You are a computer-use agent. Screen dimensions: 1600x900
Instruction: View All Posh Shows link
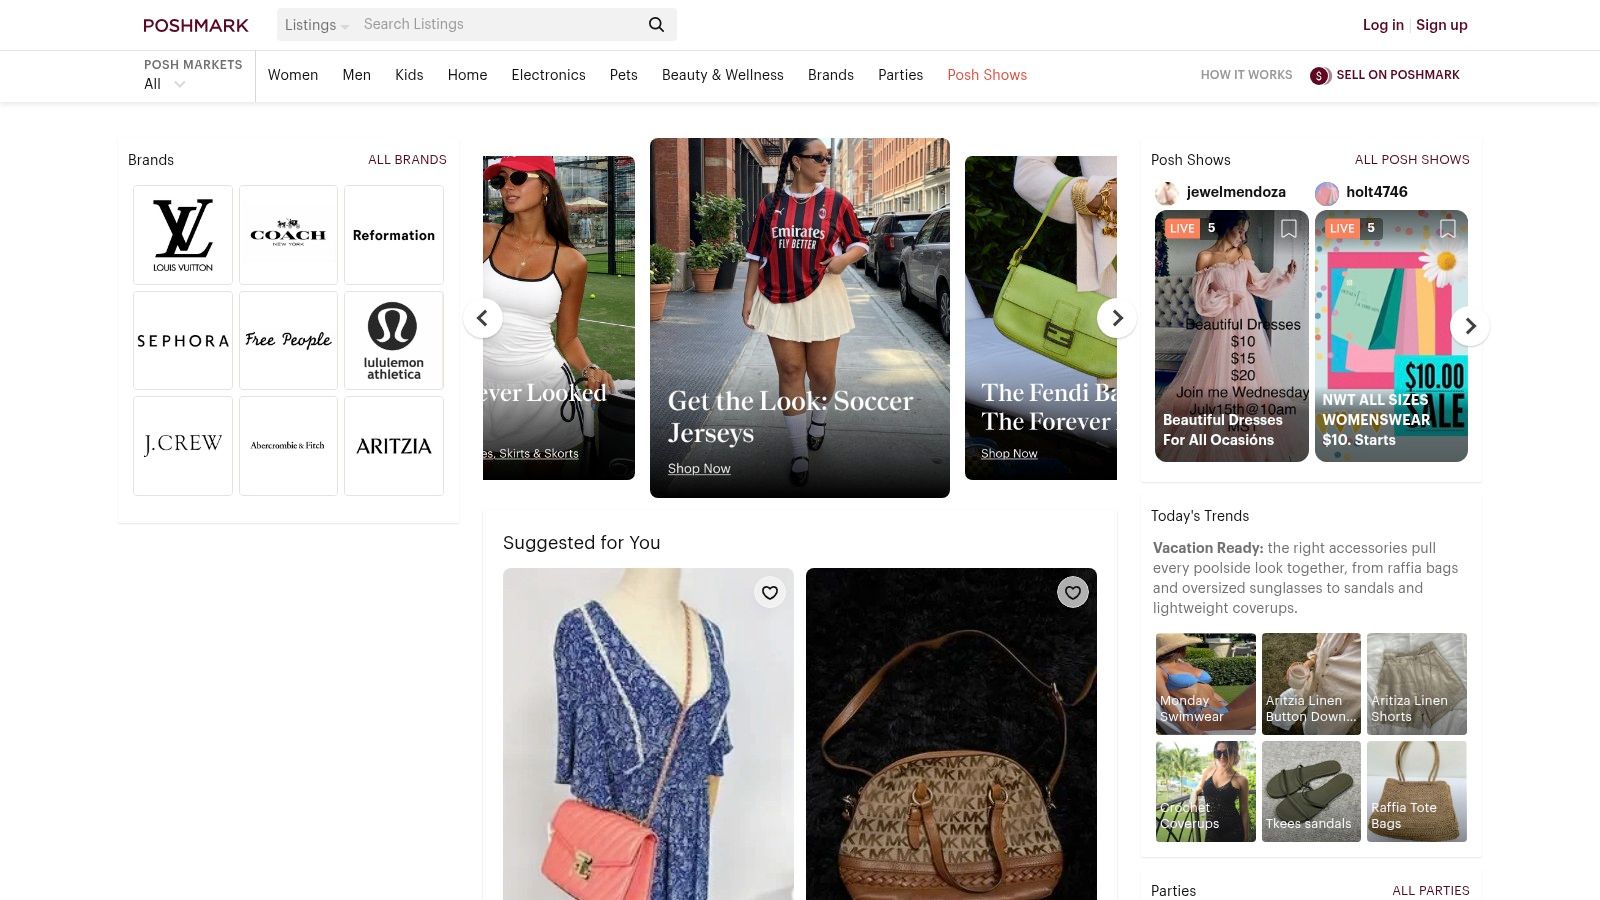(1412, 160)
